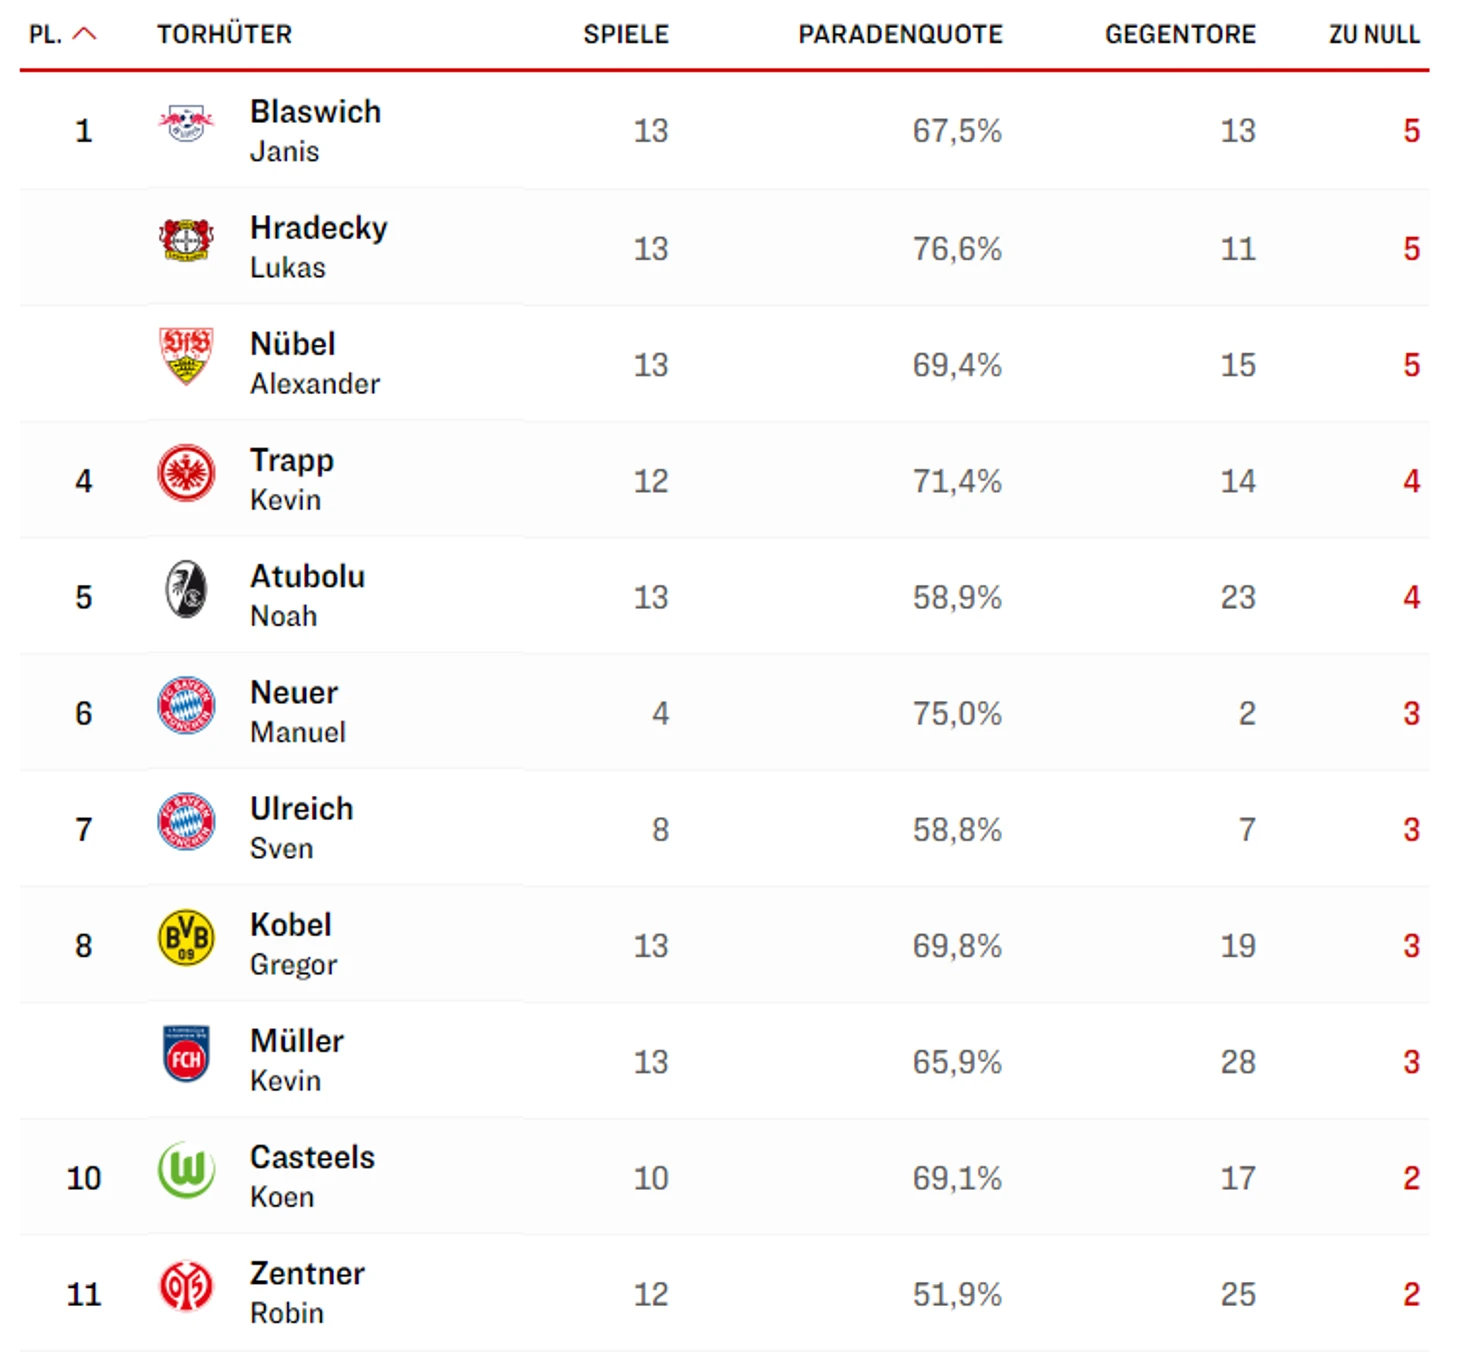Screen dimensions: 1460x1352
Task: Toggle sort arrow beside PL. header
Action: coord(86,34)
